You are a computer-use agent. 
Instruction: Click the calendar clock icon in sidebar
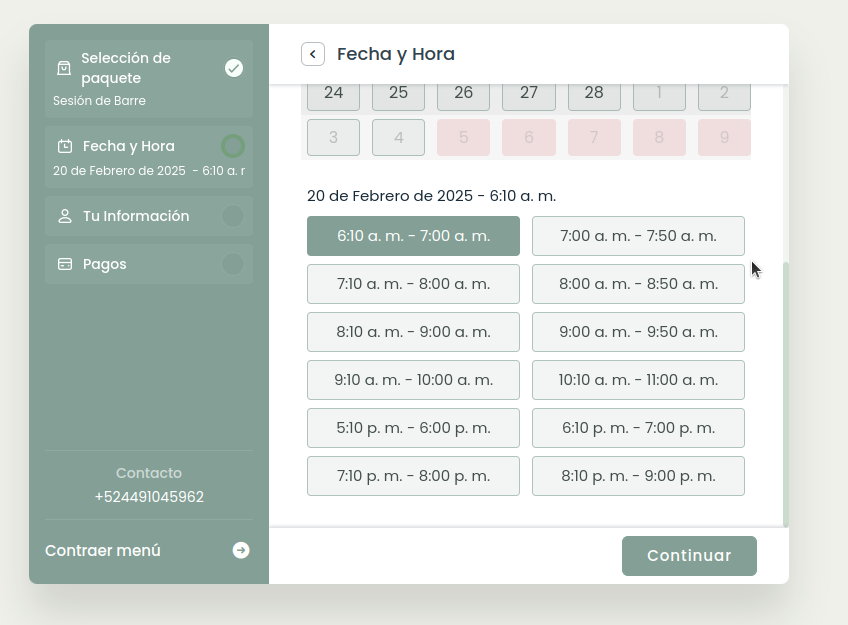click(x=65, y=146)
